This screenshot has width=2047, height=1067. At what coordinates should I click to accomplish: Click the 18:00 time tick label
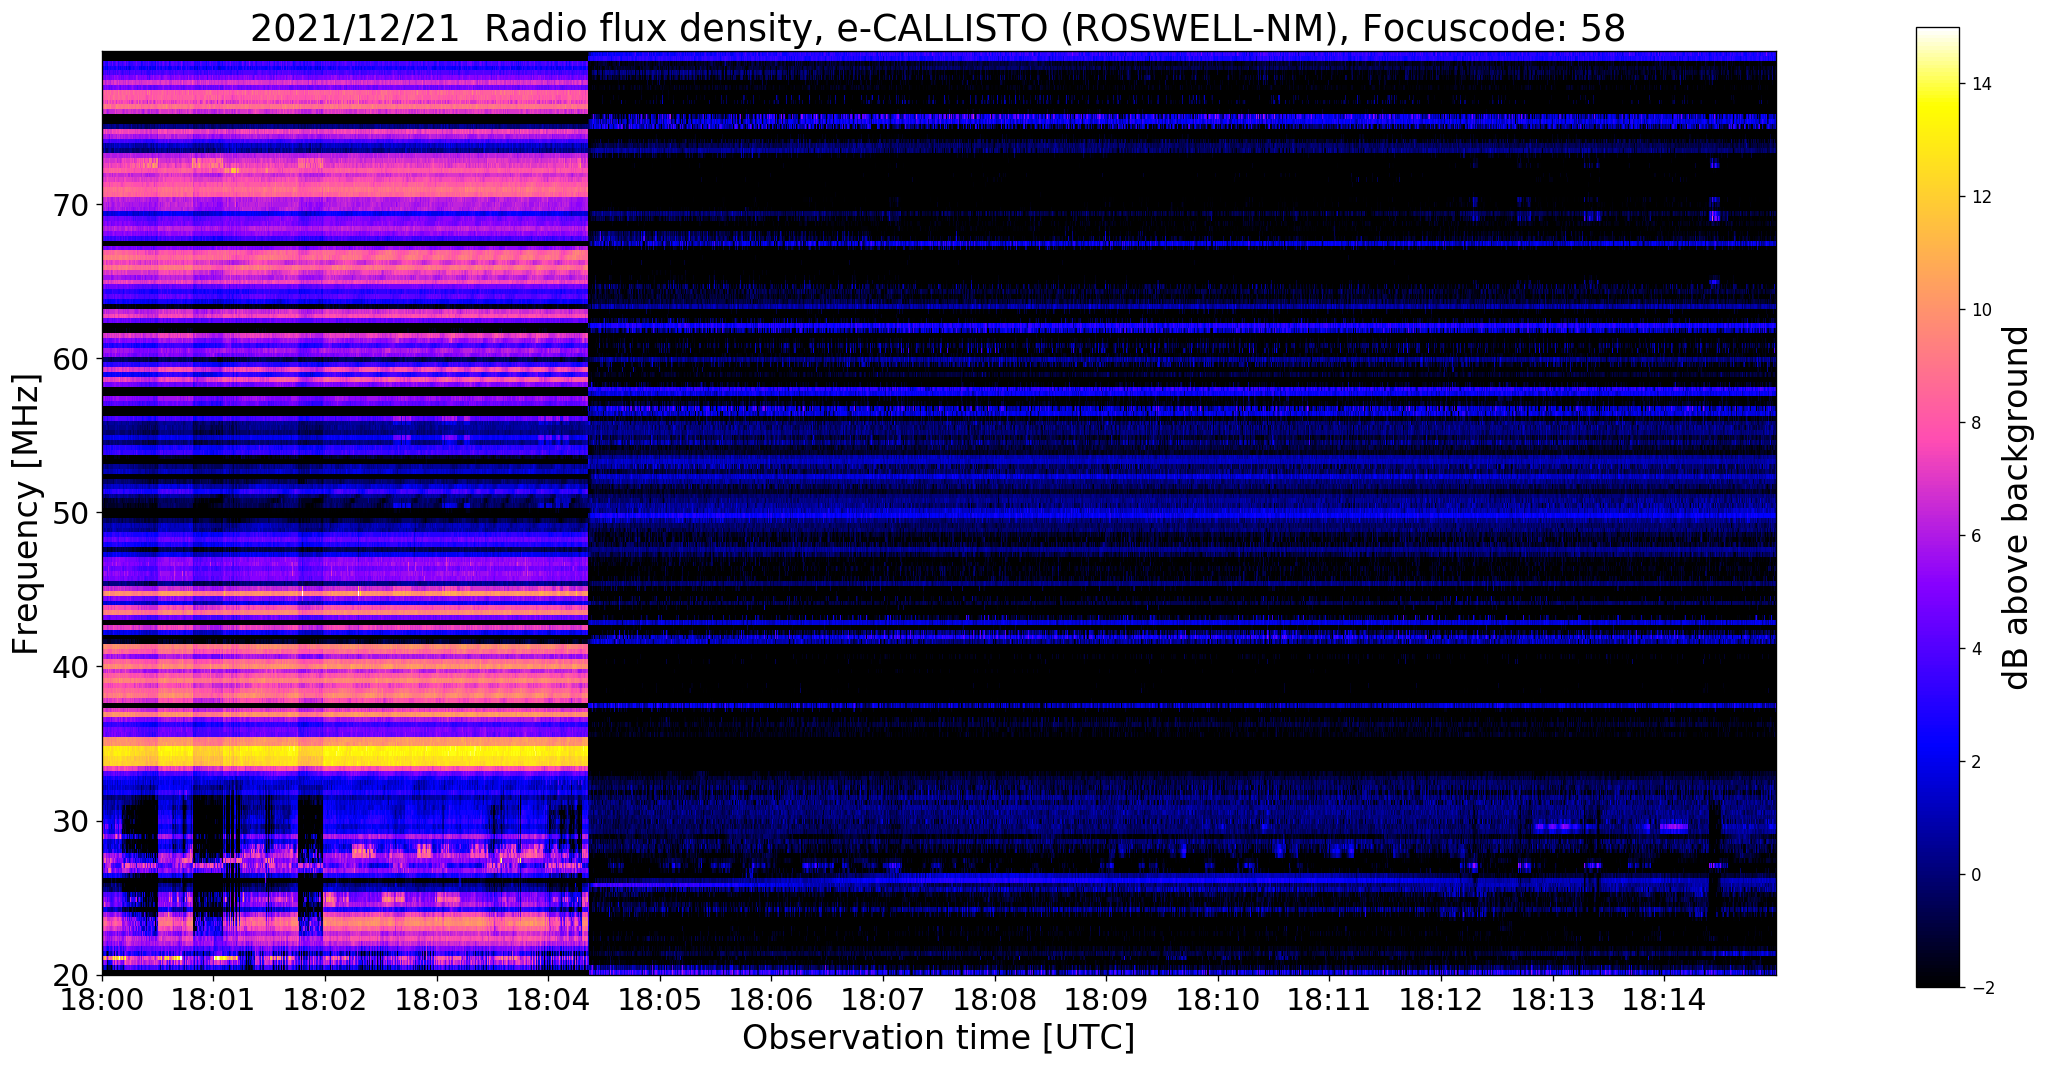[x=102, y=999]
